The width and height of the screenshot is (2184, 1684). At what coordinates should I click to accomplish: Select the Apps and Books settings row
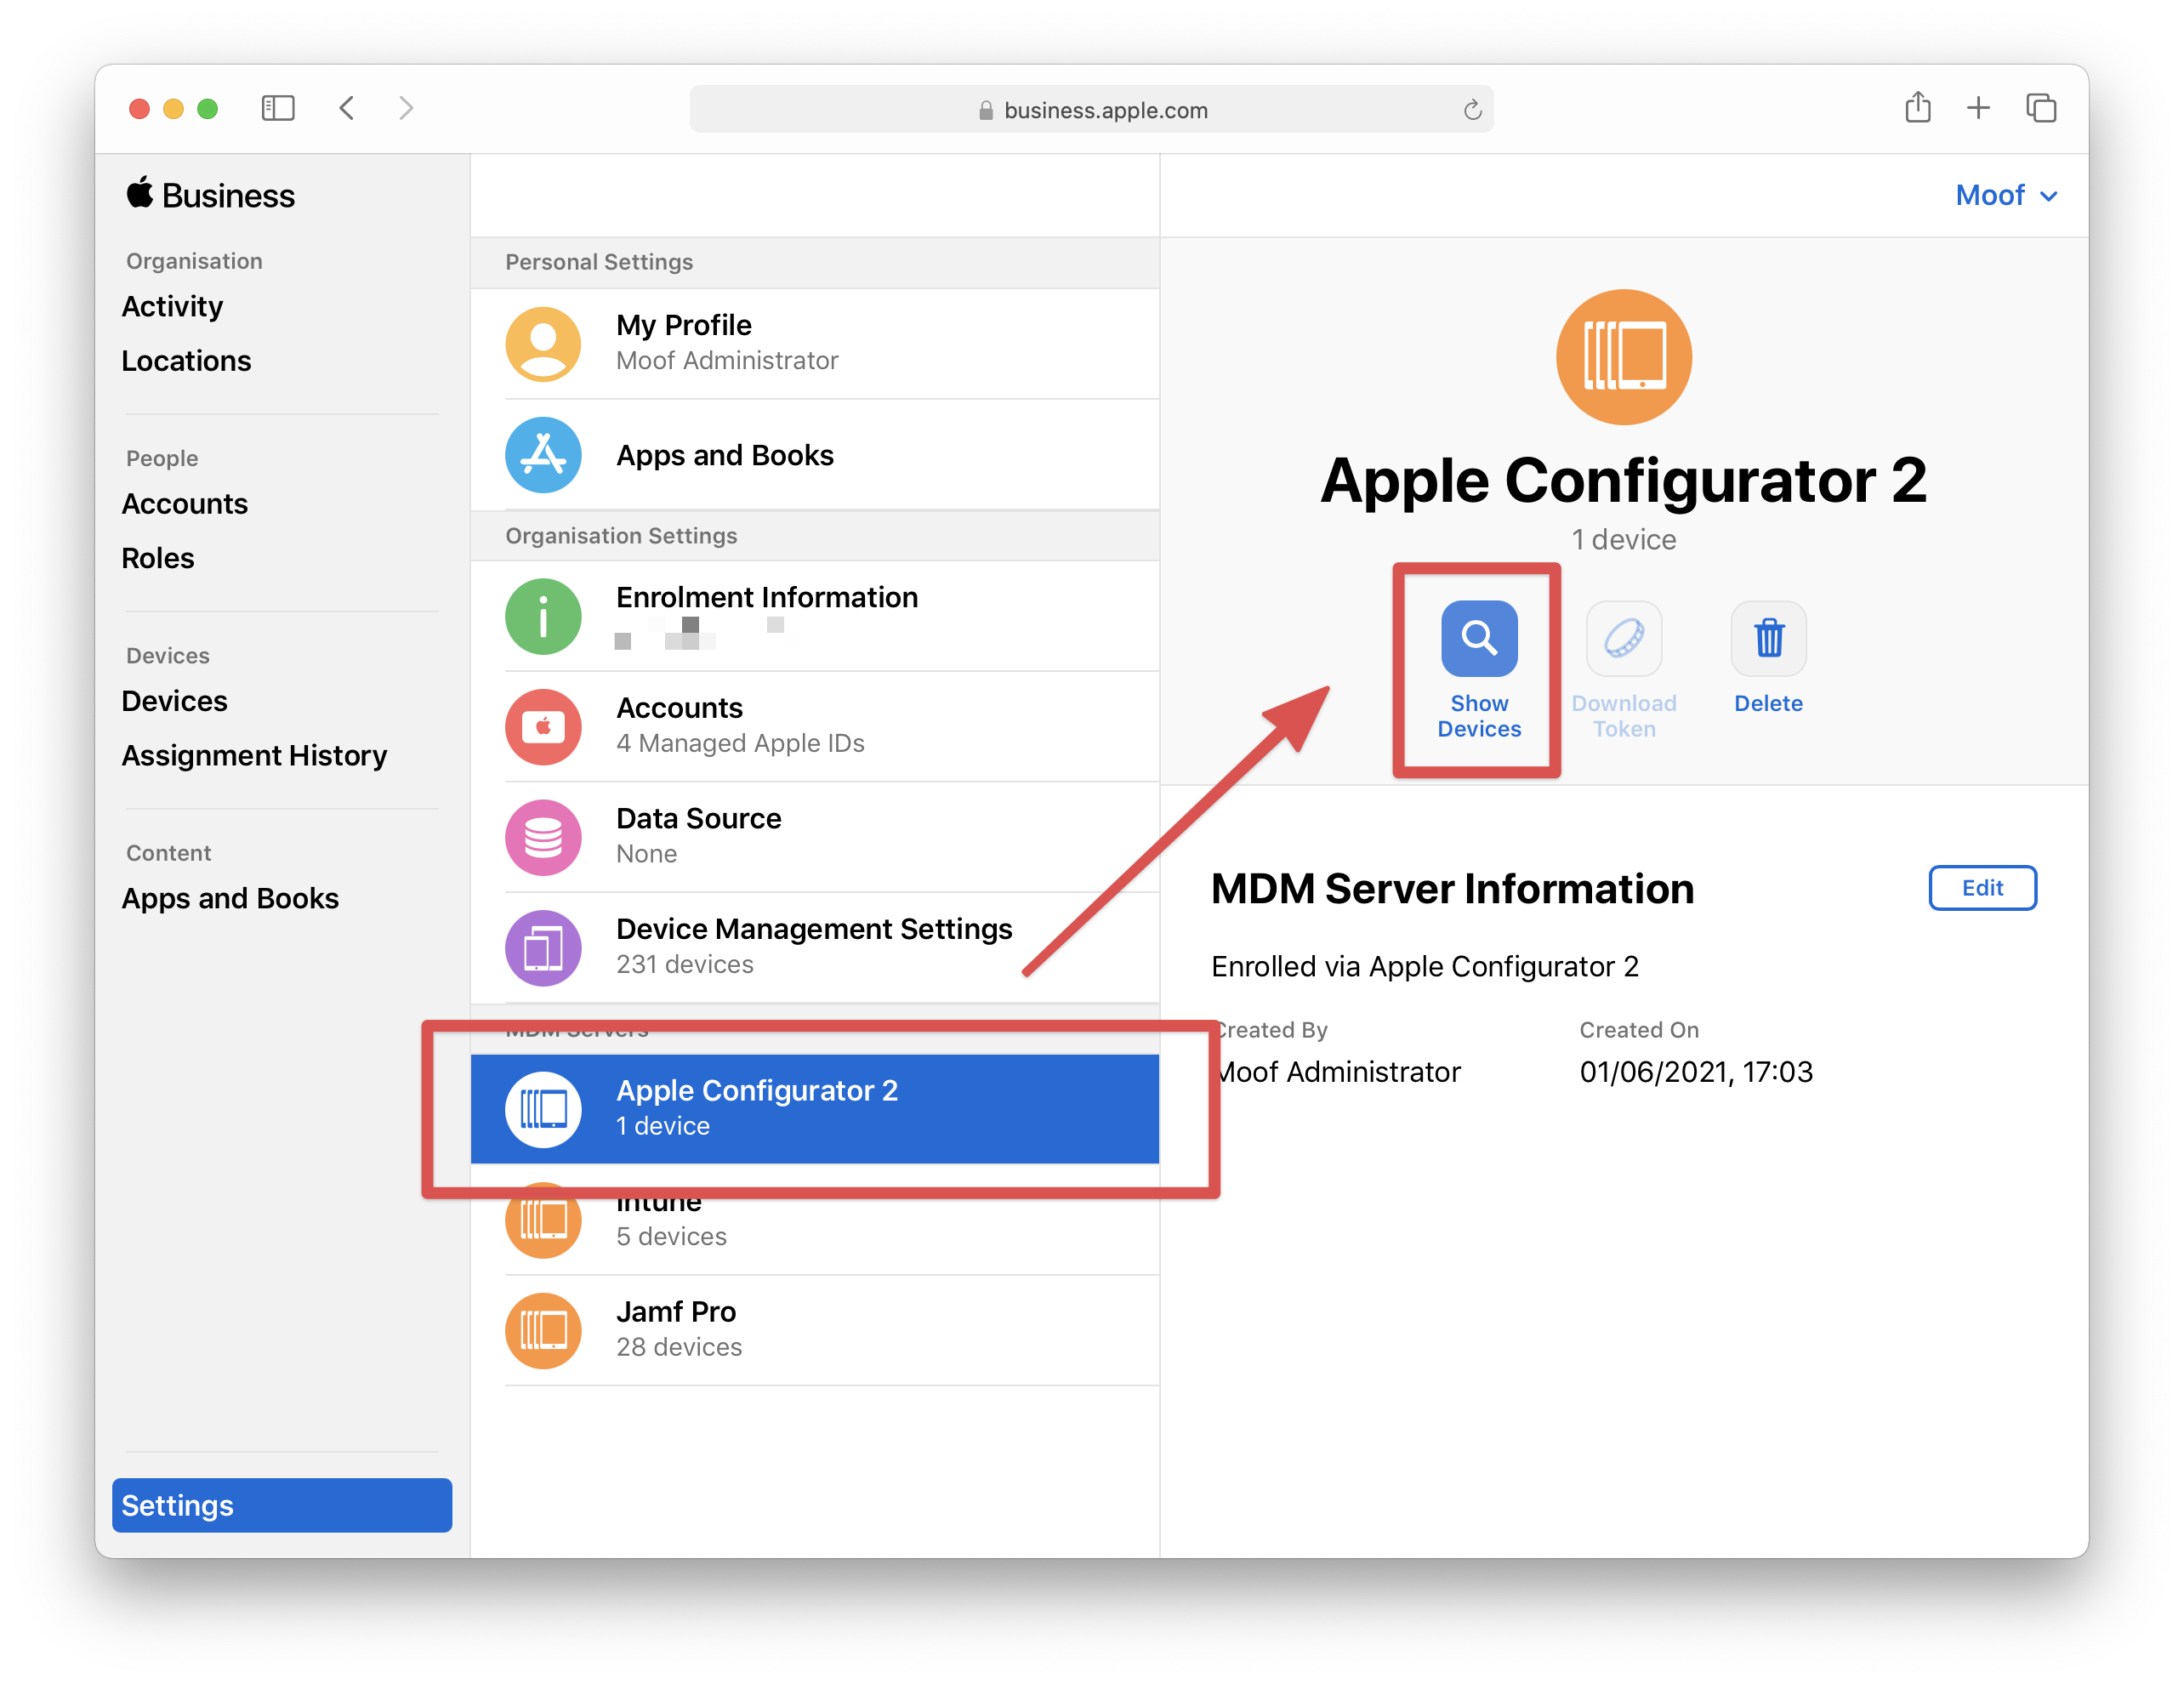click(x=815, y=455)
